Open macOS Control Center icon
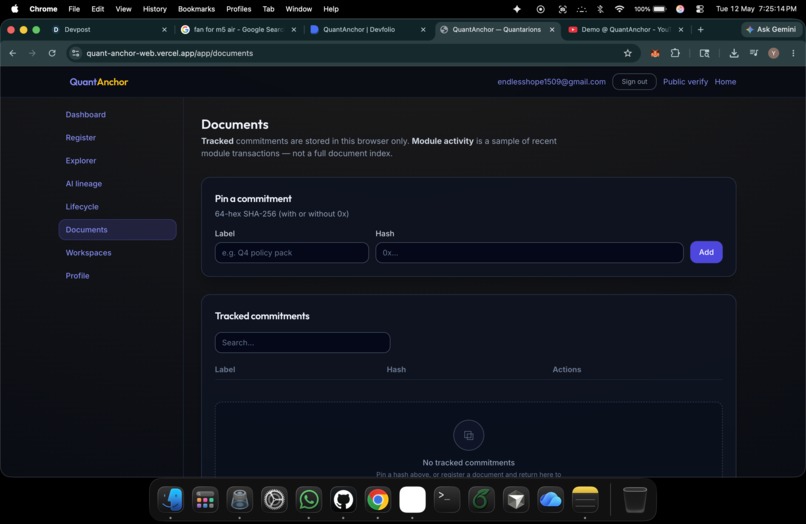 (x=700, y=9)
